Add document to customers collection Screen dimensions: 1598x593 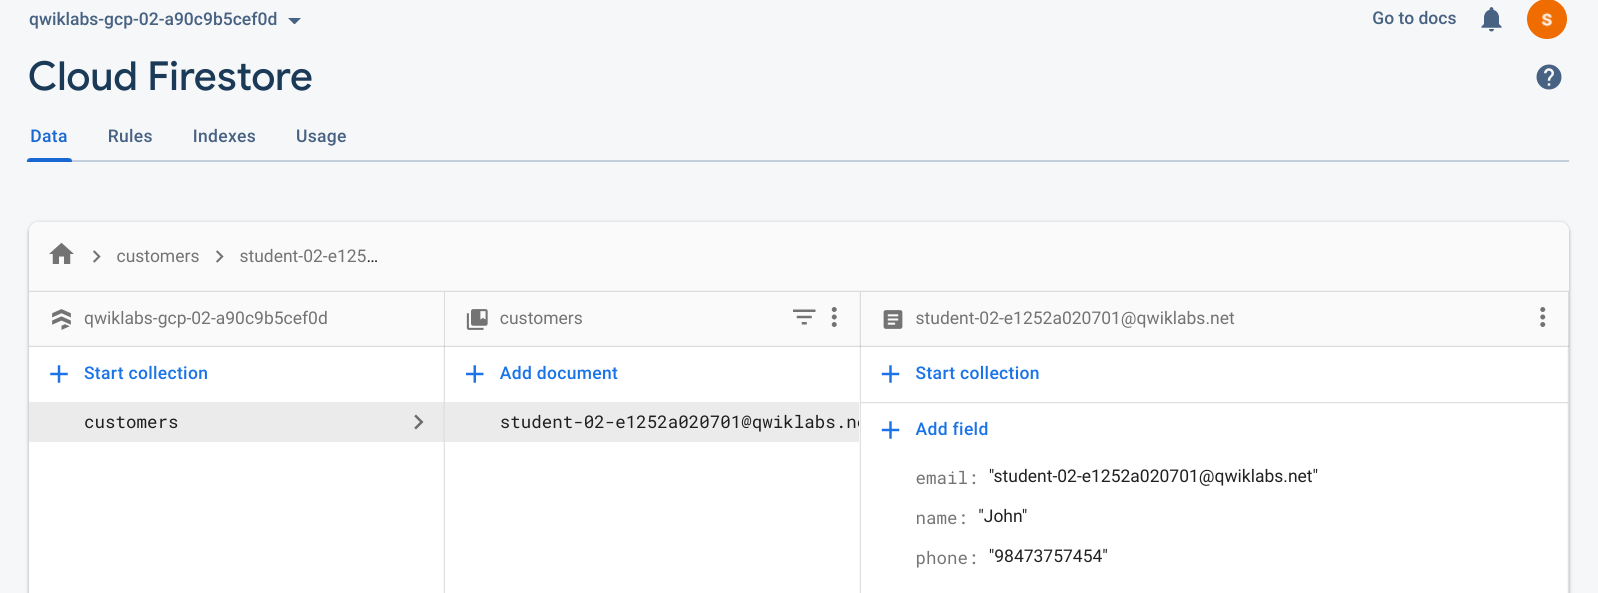coord(559,373)
